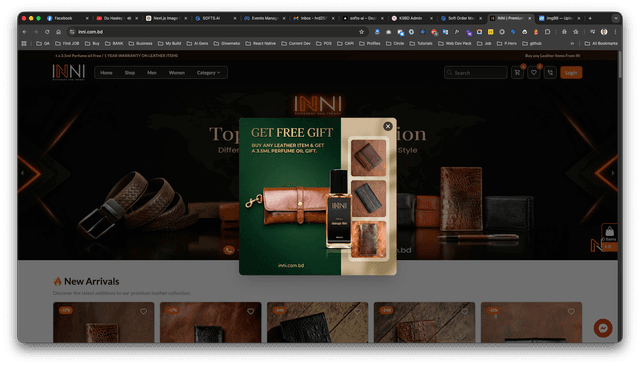Expand the tab search dropdown arrow
Viewport: 640px width, 366px height.
point(616,18)
